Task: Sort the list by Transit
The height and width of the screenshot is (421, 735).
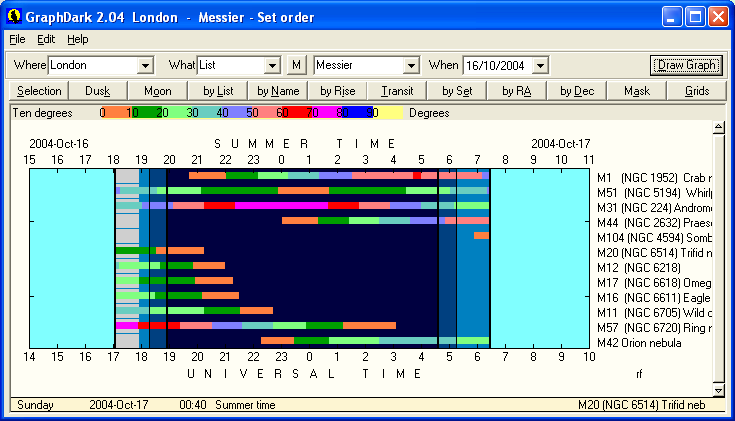Action: point(397,91)
